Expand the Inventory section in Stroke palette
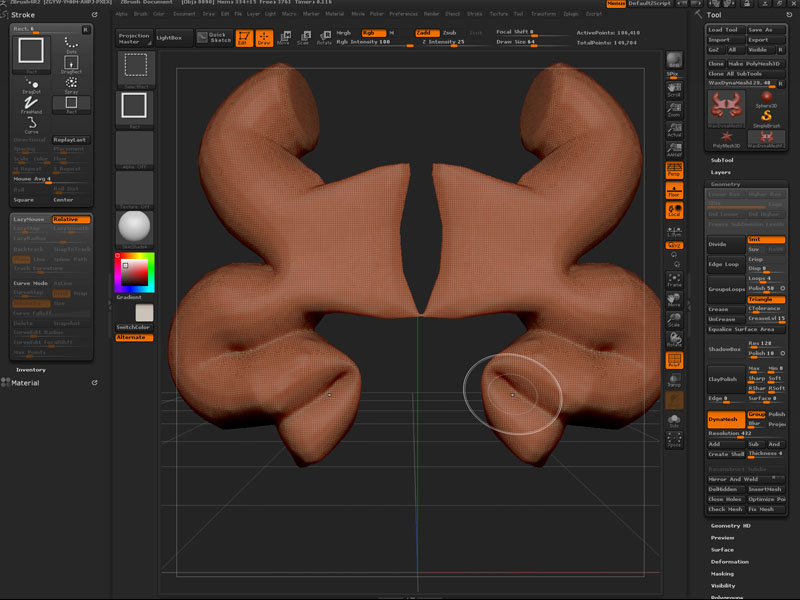 pos(31,370)
